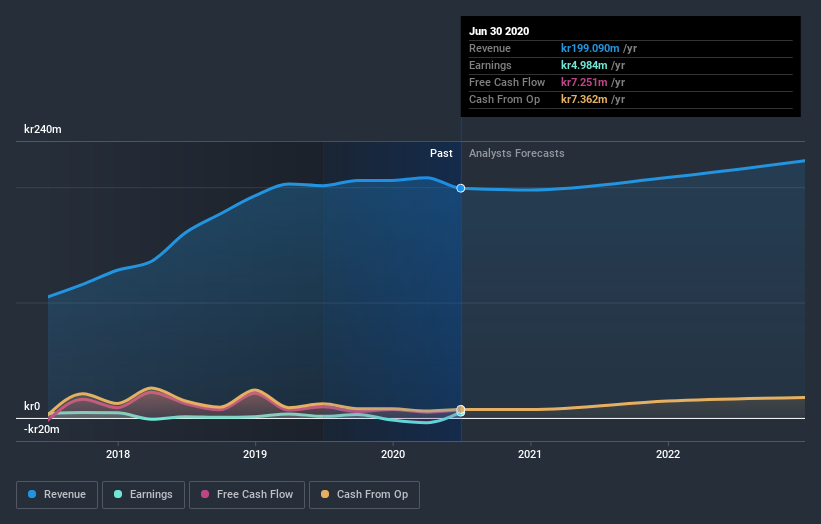Click the tooltip Free Cash Flow value kr7.251m
The height and width of the screenshot is (524, 821).
click(x=584, y=82)
